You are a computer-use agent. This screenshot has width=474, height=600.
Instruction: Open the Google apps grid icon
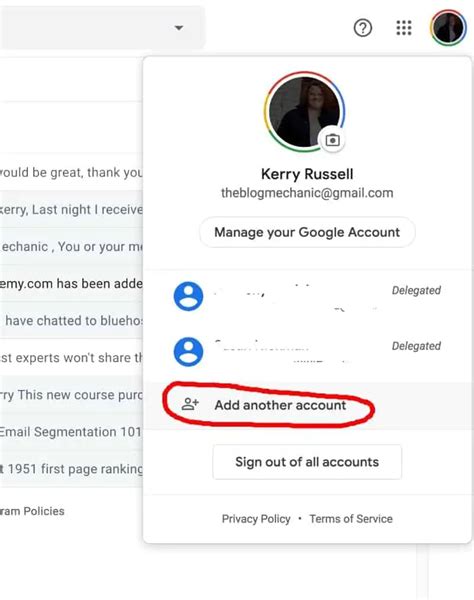404,28
